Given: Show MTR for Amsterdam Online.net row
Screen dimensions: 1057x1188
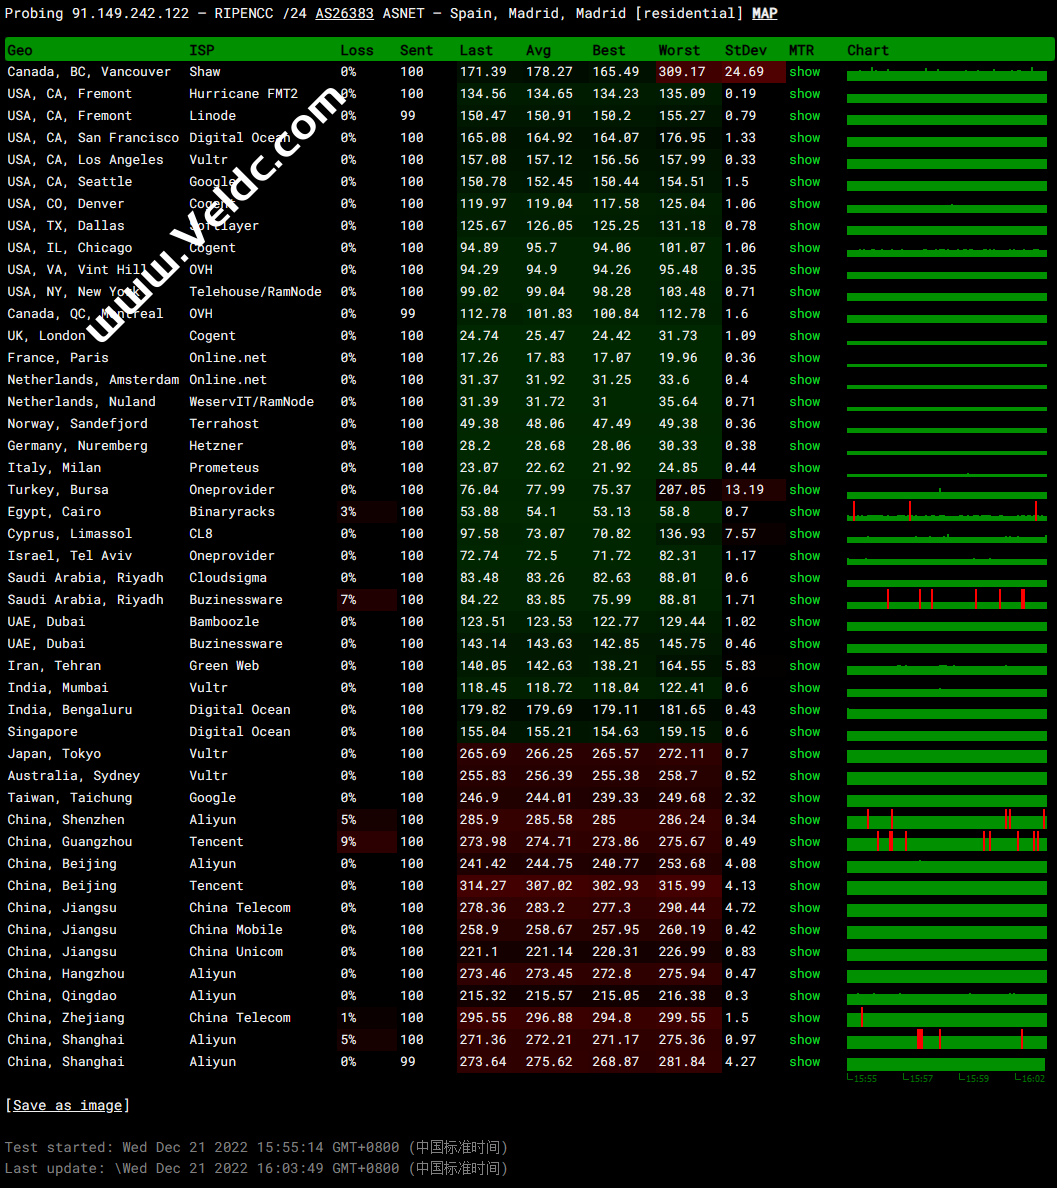Looking at the screenshot, I should coord(804,380).
